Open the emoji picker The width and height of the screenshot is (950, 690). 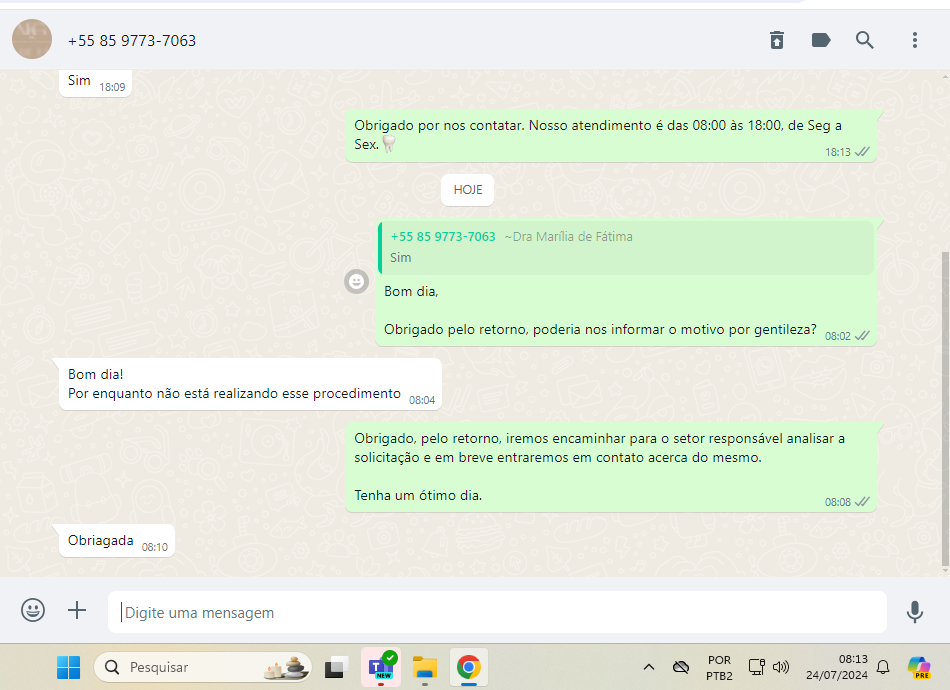coord(33,610)
